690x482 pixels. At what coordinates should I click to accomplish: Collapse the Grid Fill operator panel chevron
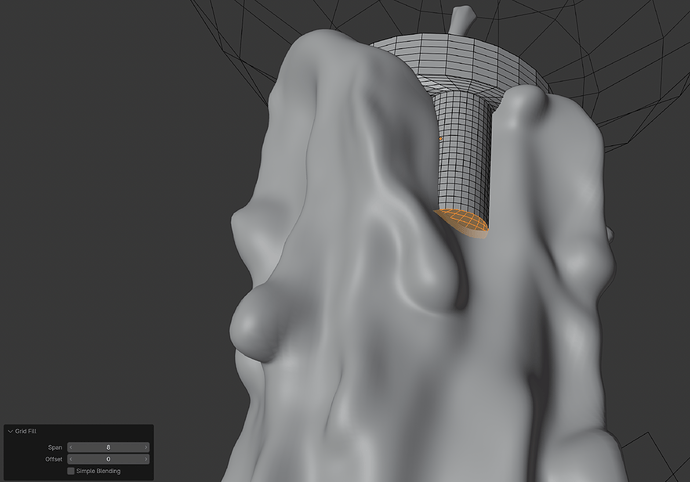[x=11, y=431]
